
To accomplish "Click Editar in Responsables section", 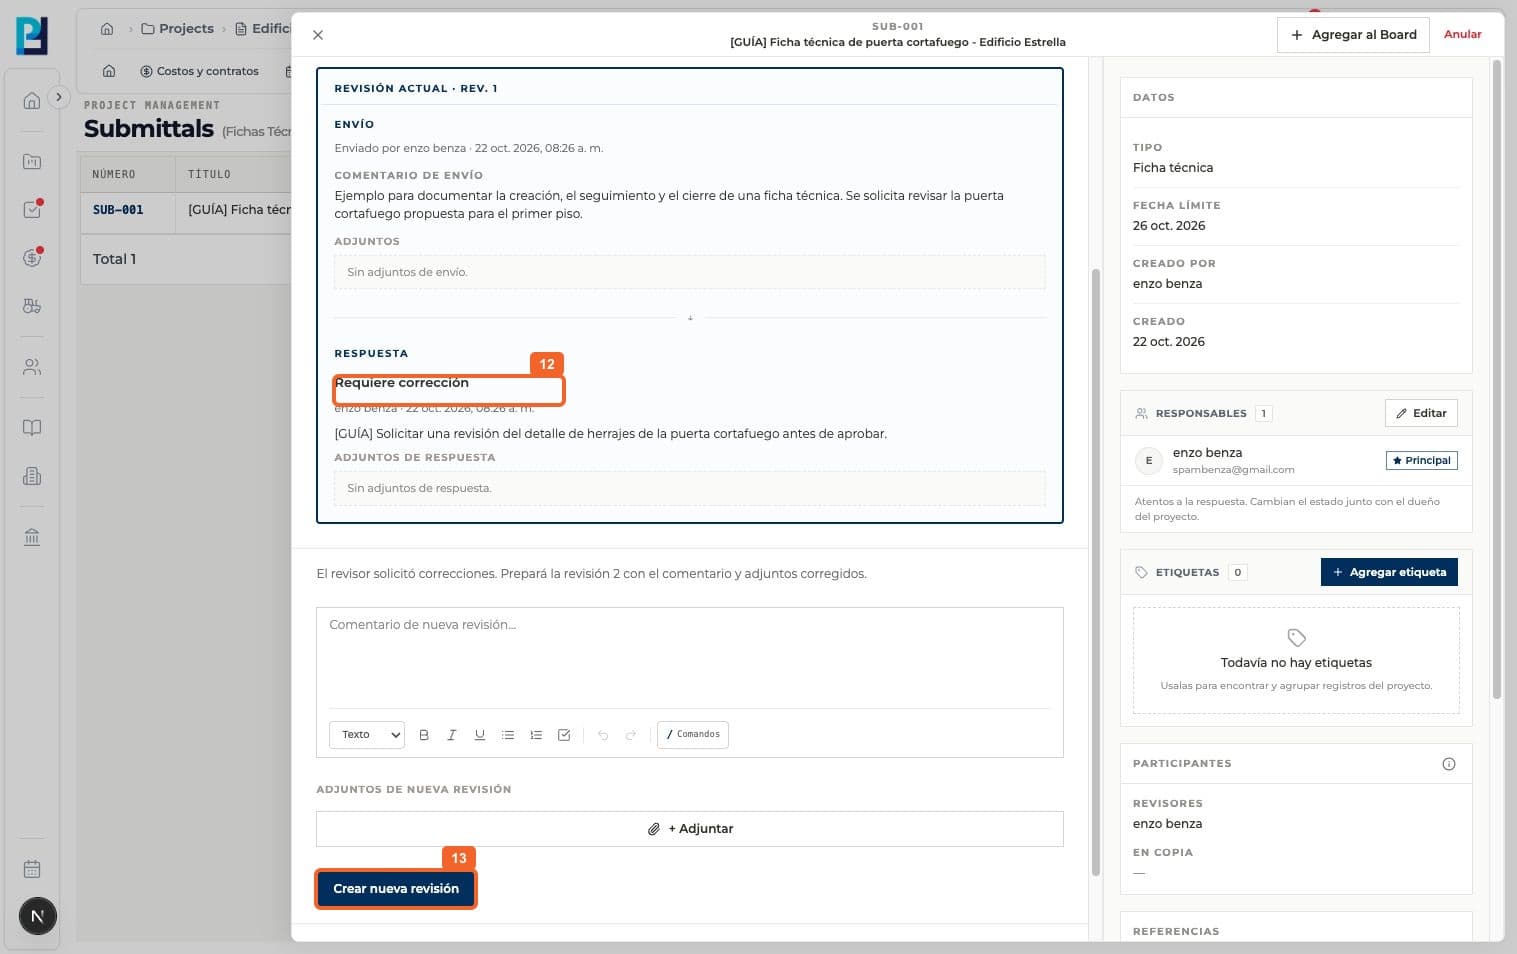I will [x=1421, y=413].
